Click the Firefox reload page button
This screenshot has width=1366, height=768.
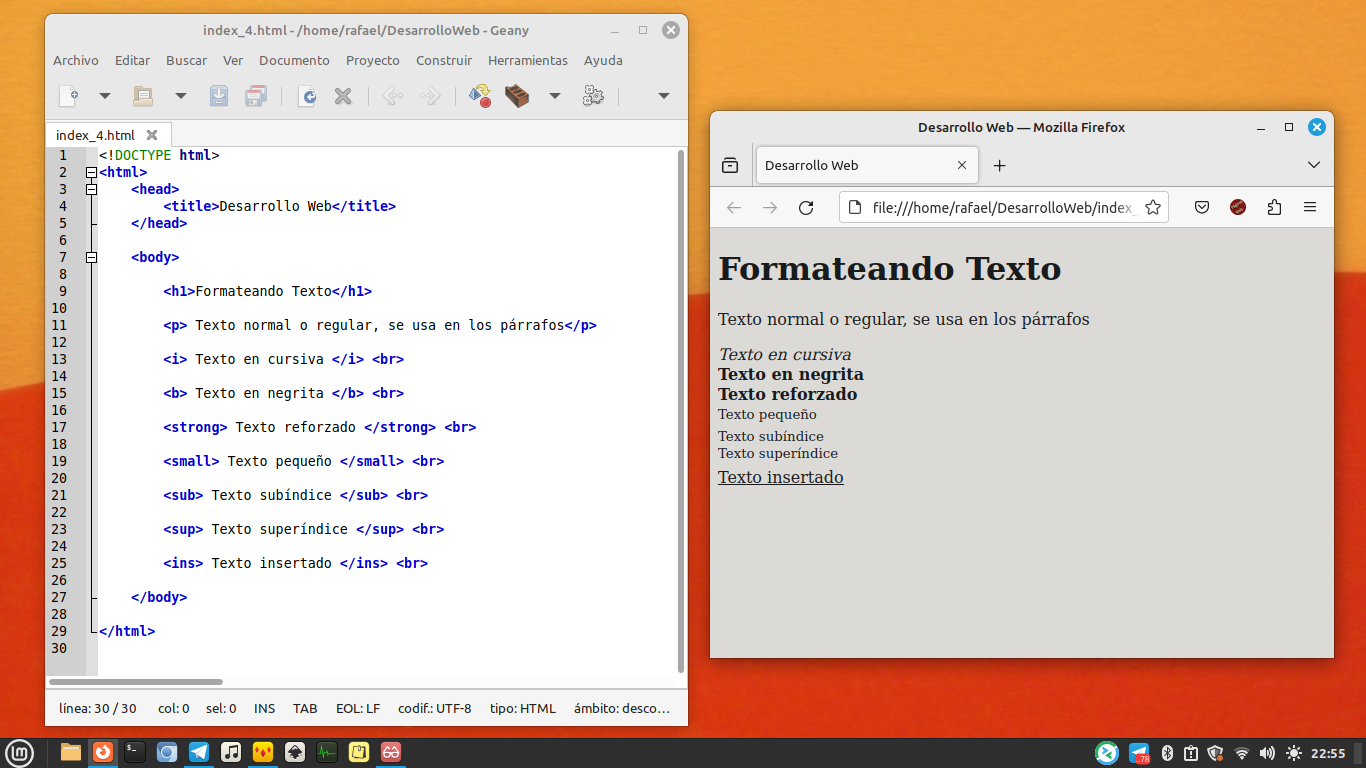click(x=806, y=207)
